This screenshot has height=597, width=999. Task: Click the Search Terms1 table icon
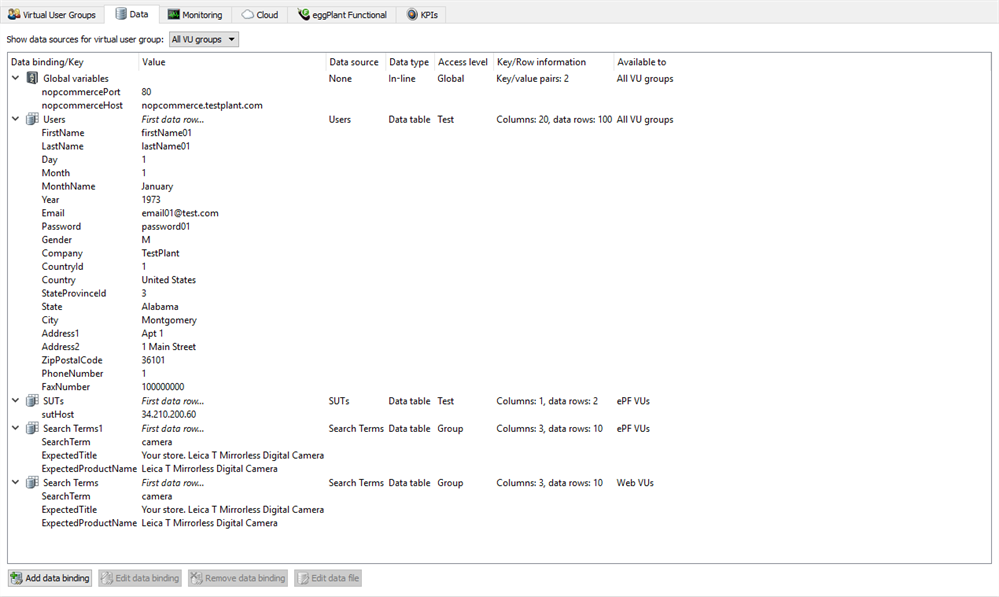click(x=32, y=428)
